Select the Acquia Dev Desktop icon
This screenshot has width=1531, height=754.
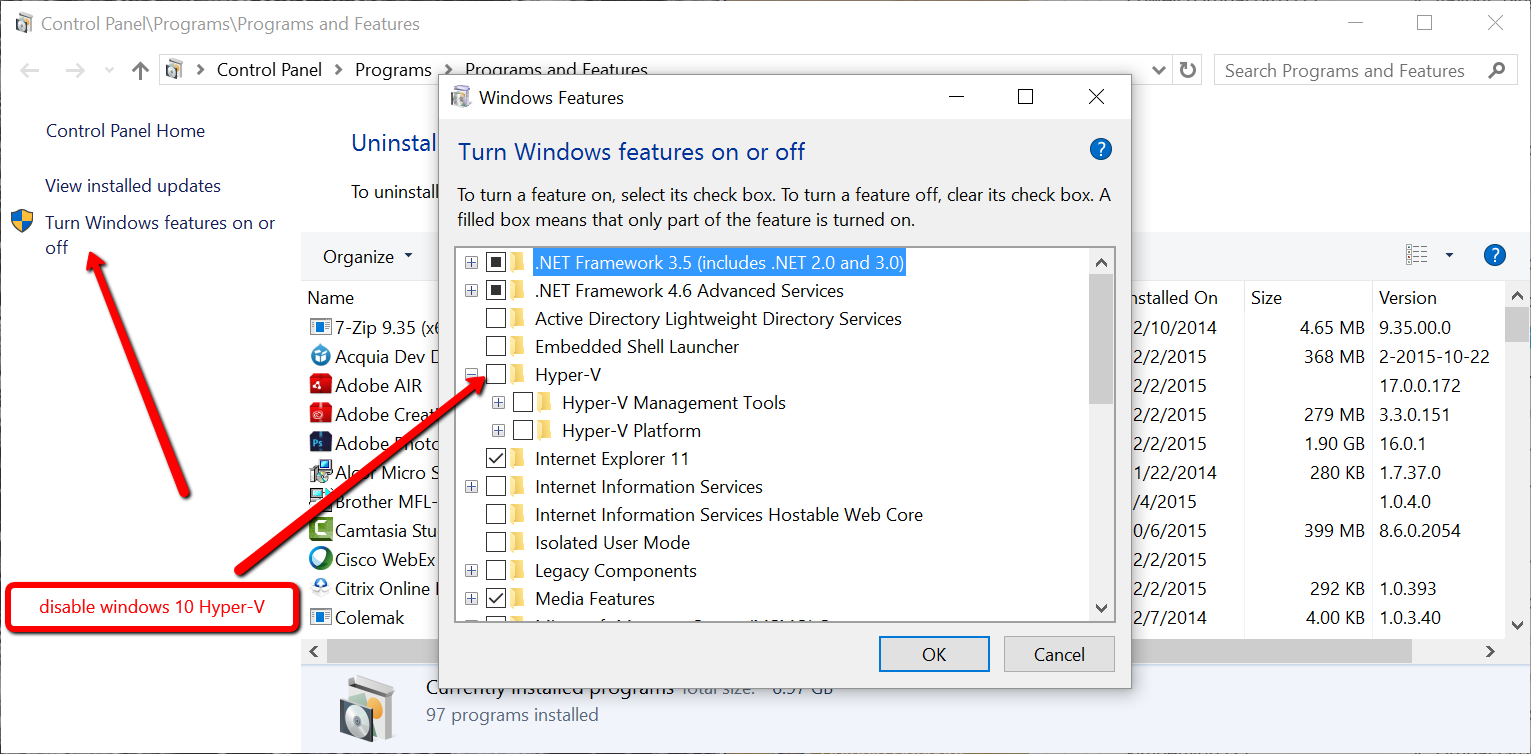(320, 356)
